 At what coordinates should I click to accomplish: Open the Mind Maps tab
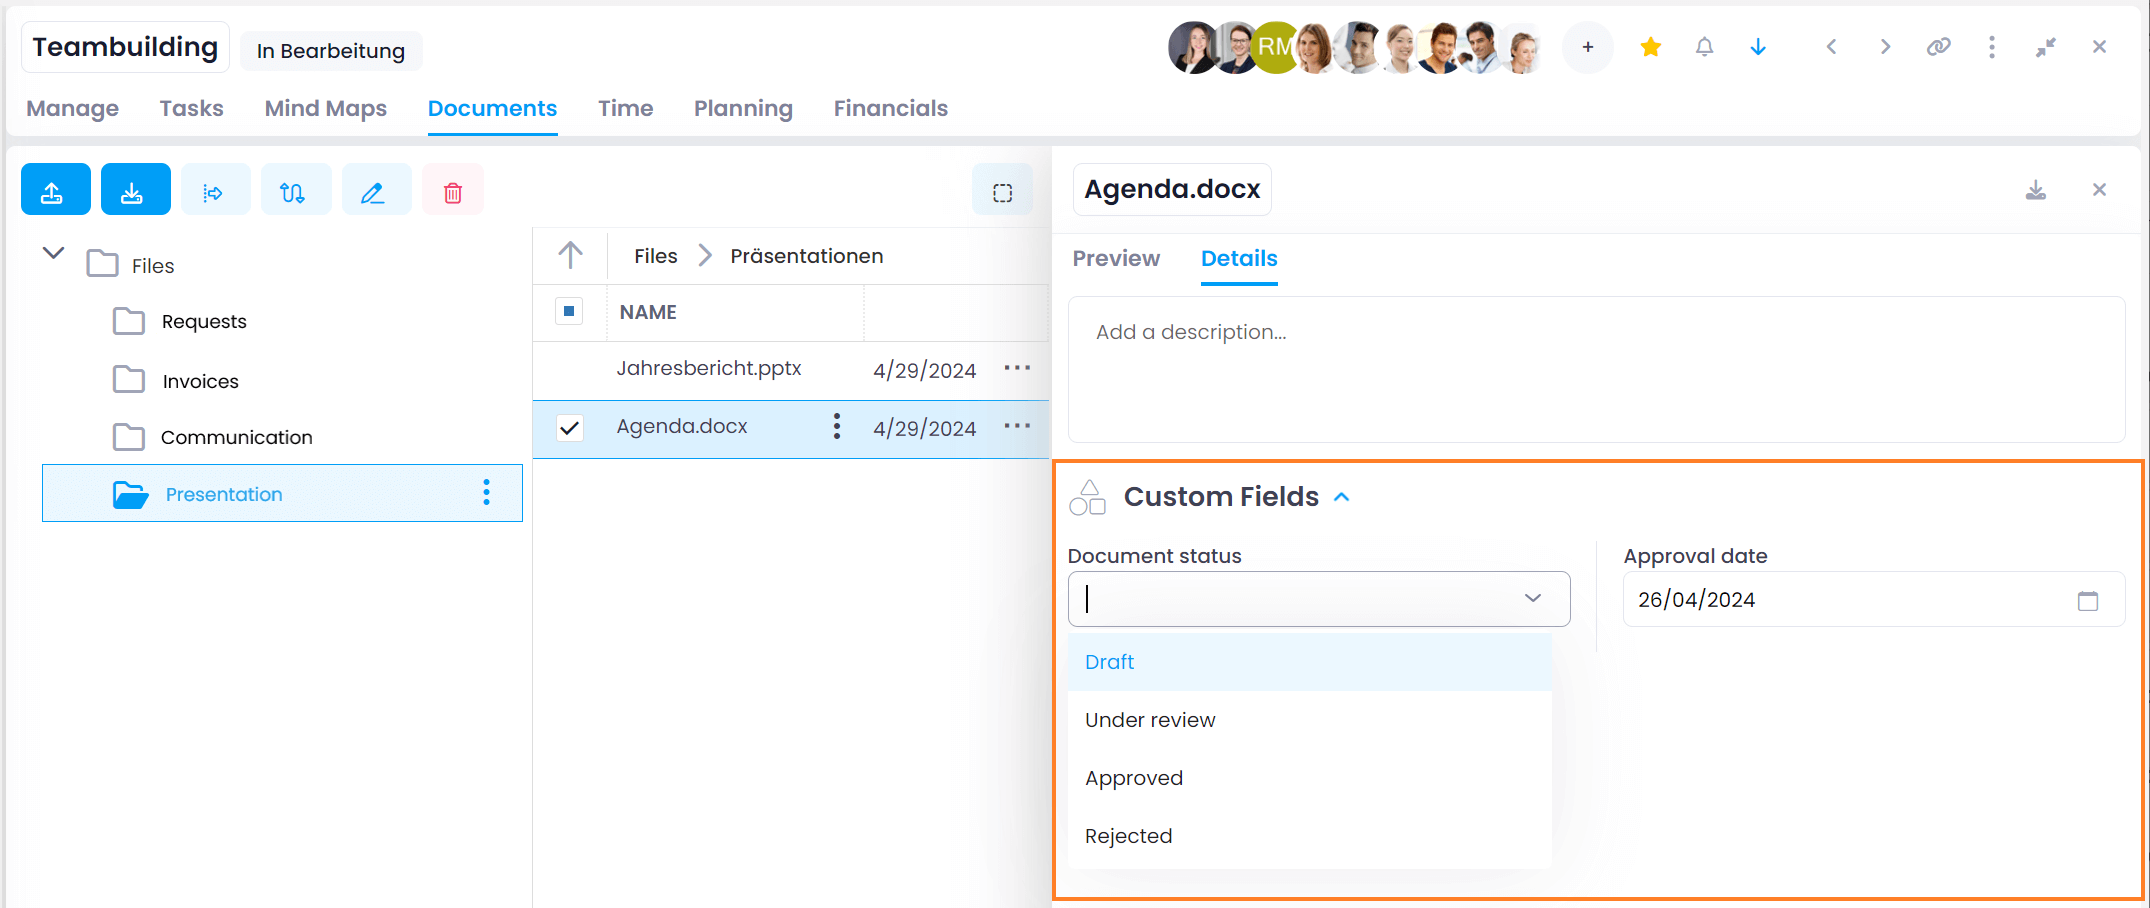325,108
